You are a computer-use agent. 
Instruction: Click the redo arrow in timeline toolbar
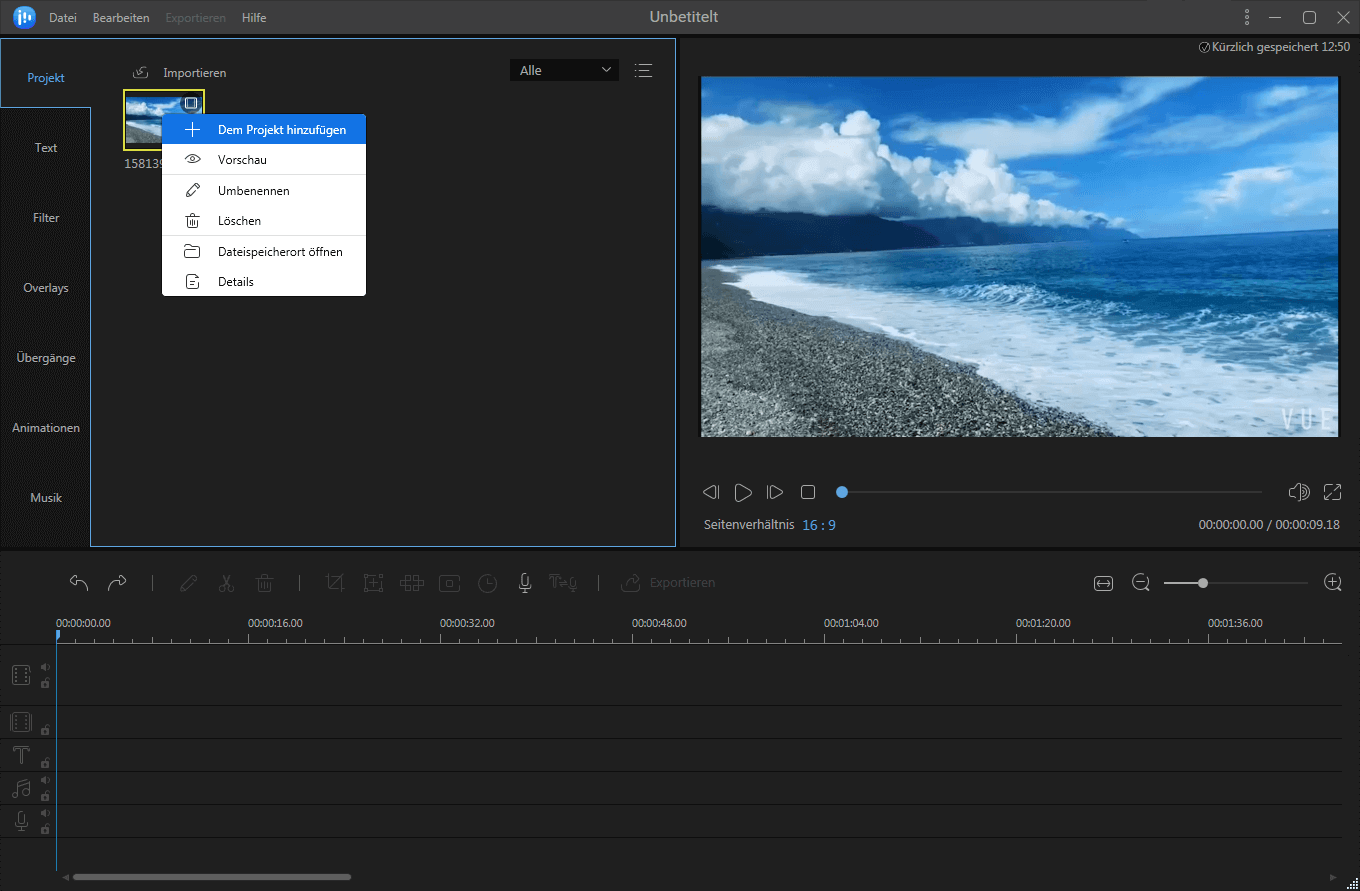pyautogui.click(x=117, y=583)
